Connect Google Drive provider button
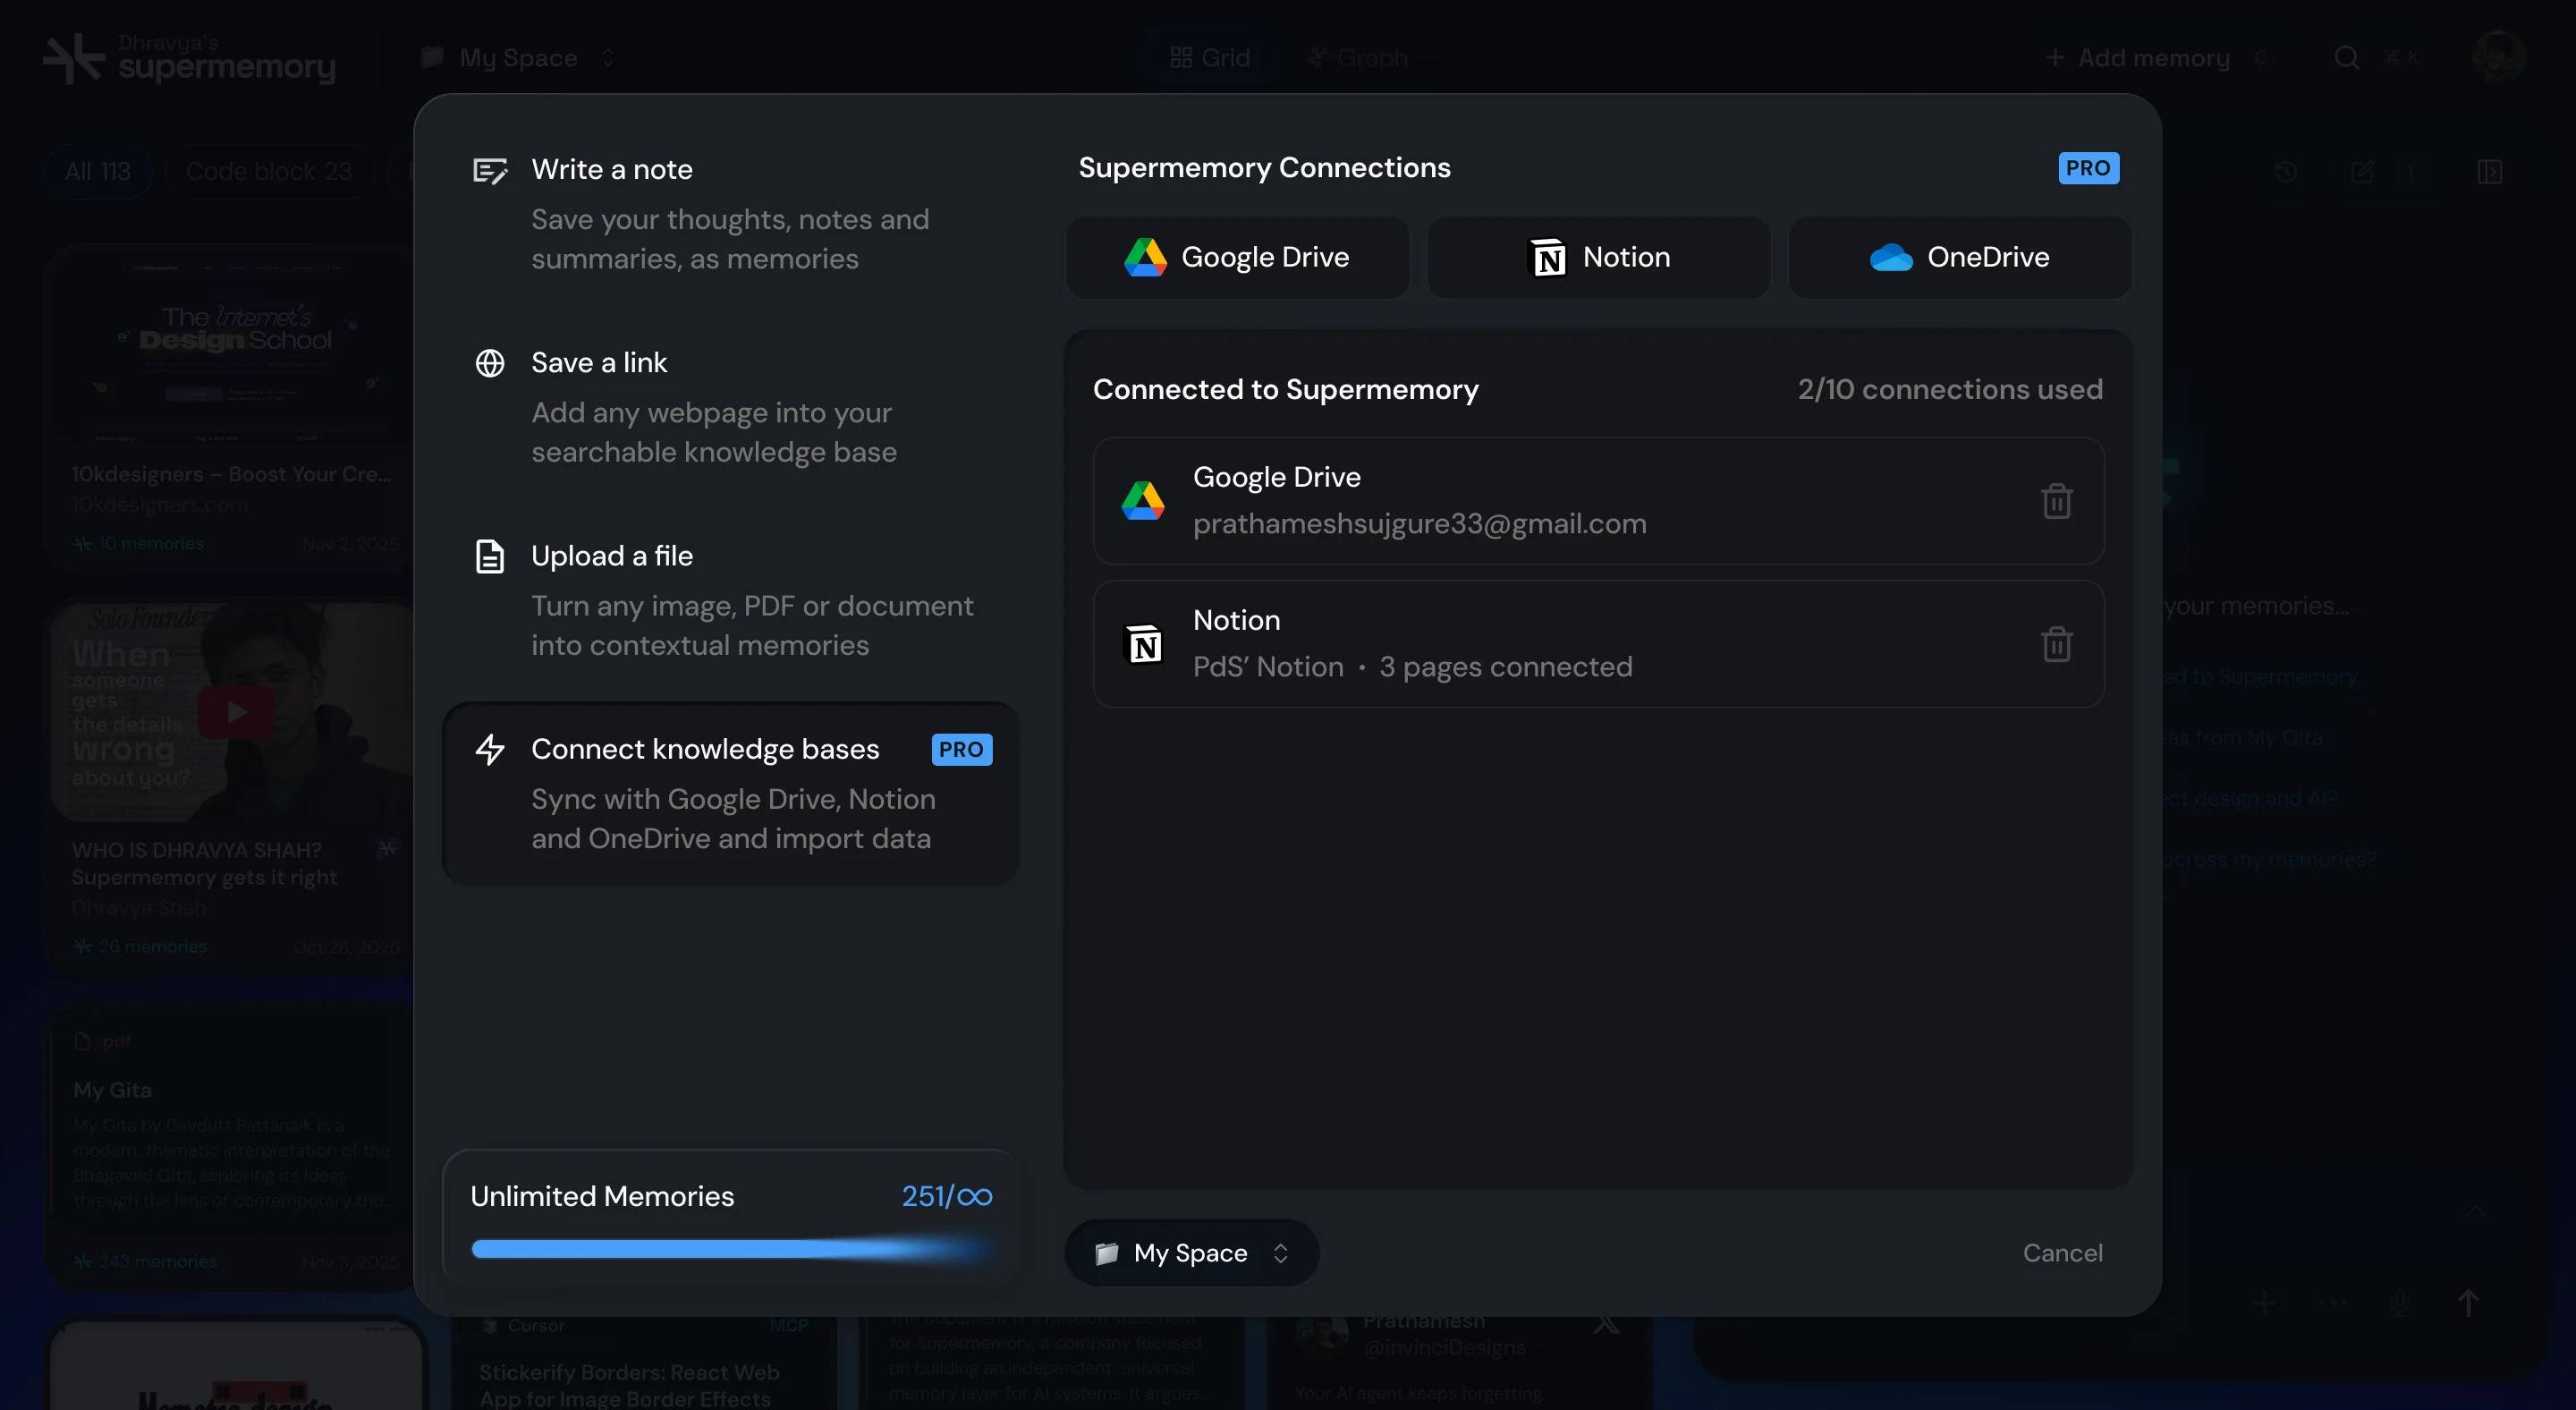Image resolution: width=2576 pixels, height=1410 pixels. 1237,257
